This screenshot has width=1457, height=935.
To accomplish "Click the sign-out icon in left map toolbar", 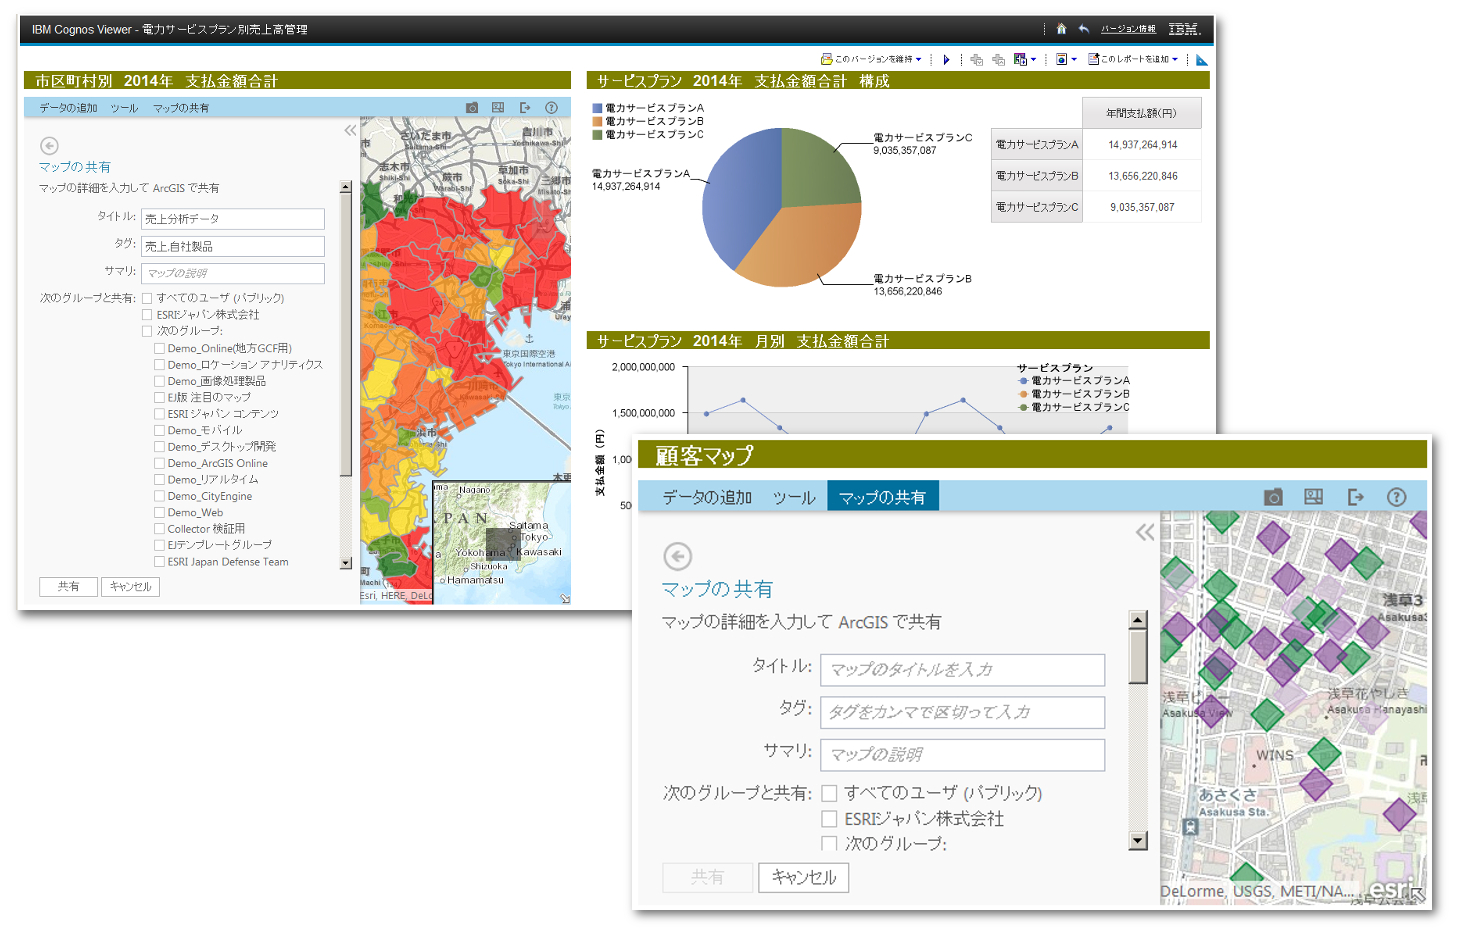I will pyautogui.click(x=525, y=107).
